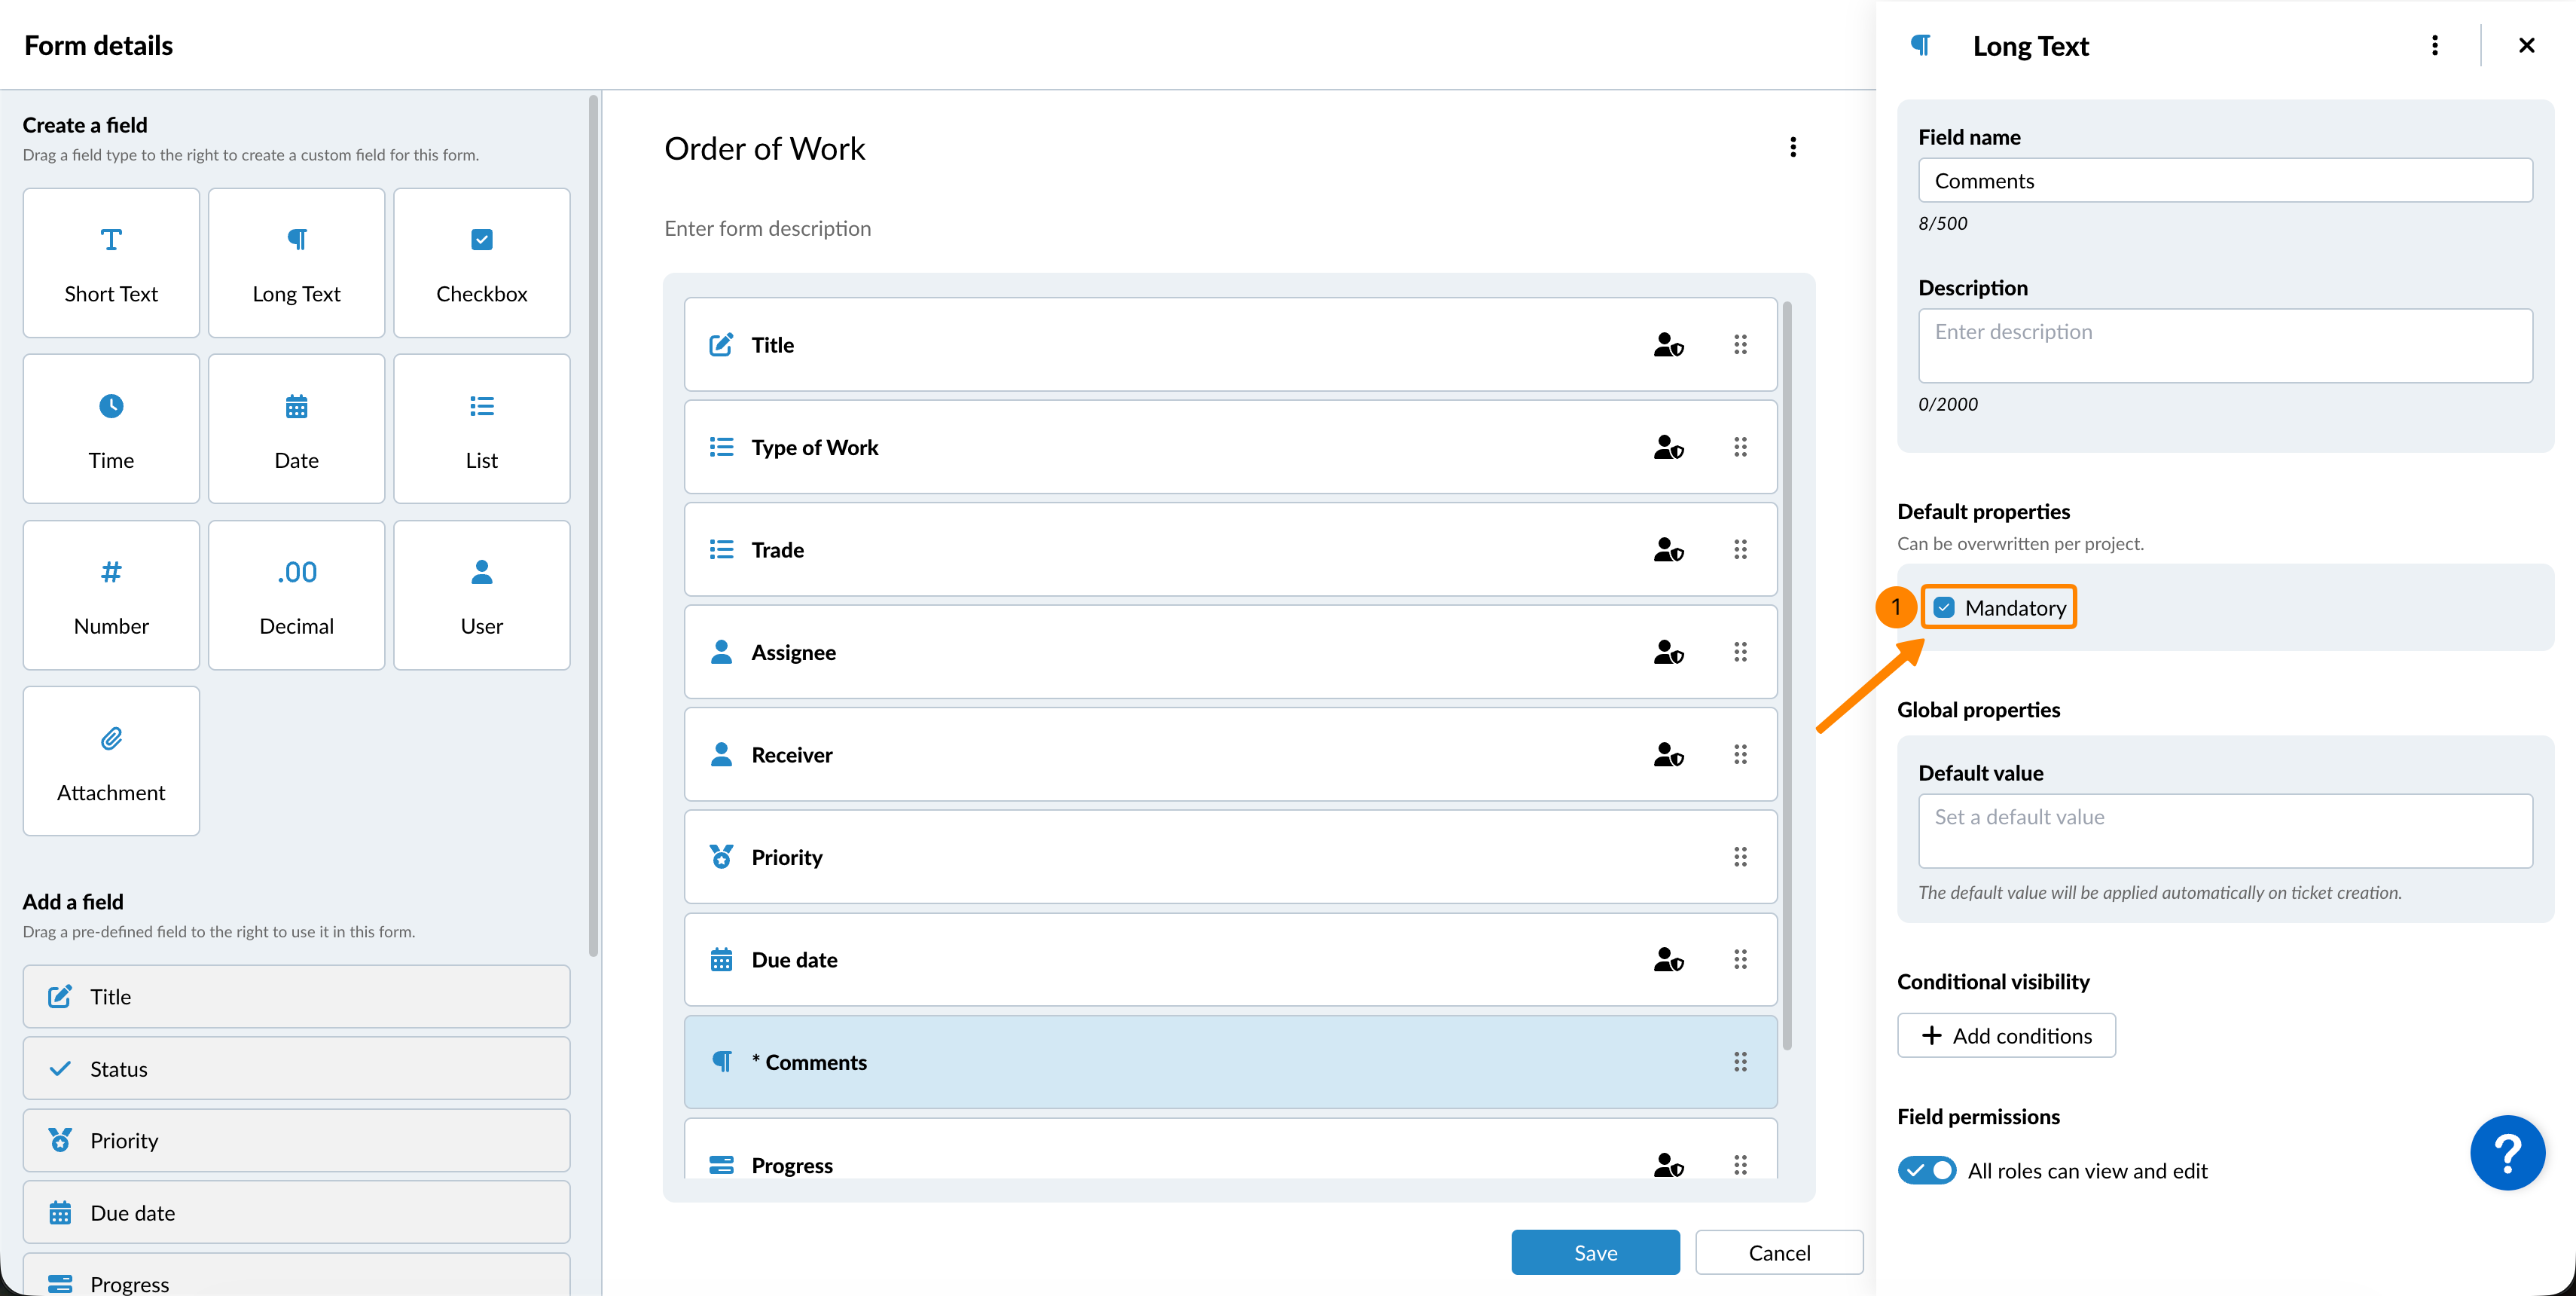The height and width of the screenshot is (1296, 2576).
Task: Uncheck the Mandatory checkbox
Action: [1944, 608]
